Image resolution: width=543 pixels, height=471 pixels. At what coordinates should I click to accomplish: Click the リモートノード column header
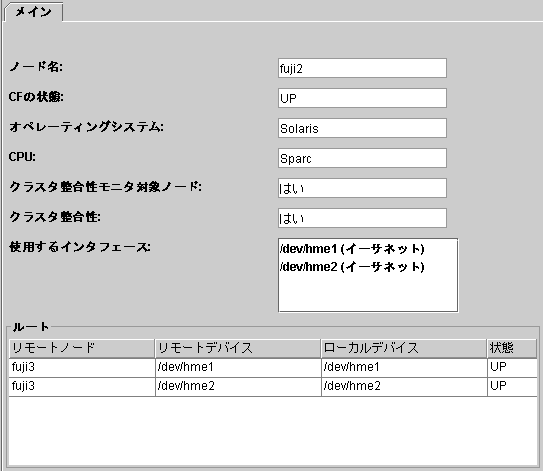(x=82, y=348)
